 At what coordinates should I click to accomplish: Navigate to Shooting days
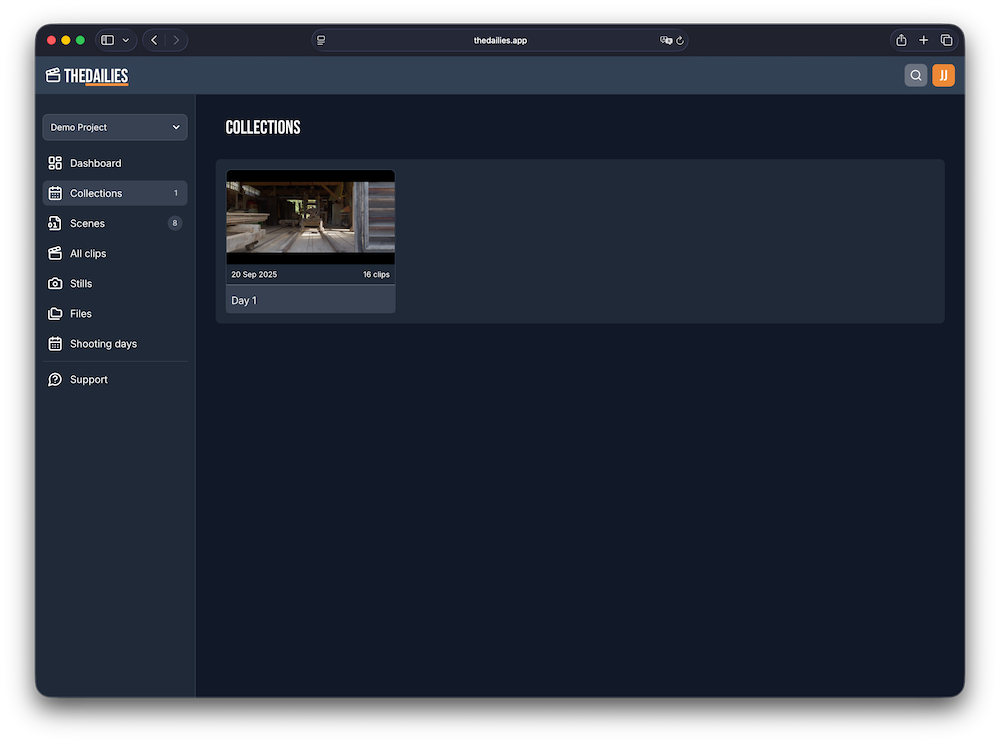(x=103, y=343)
